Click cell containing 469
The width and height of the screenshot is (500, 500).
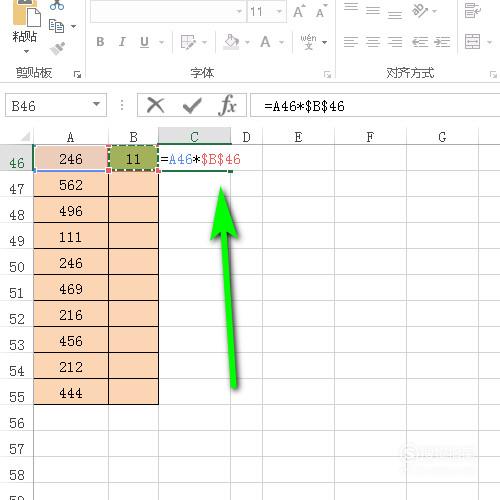pos(71,288)
